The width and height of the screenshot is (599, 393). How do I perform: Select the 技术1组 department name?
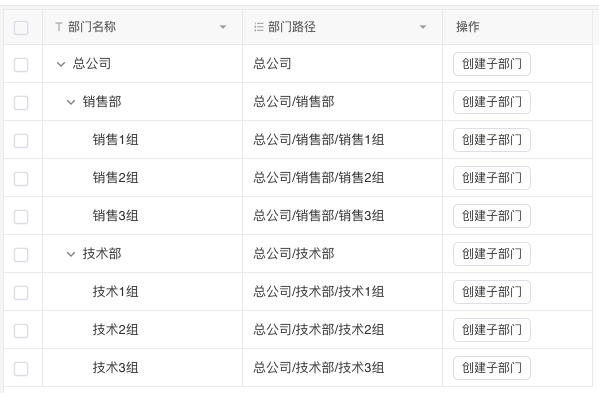click(x=115, y=292)
